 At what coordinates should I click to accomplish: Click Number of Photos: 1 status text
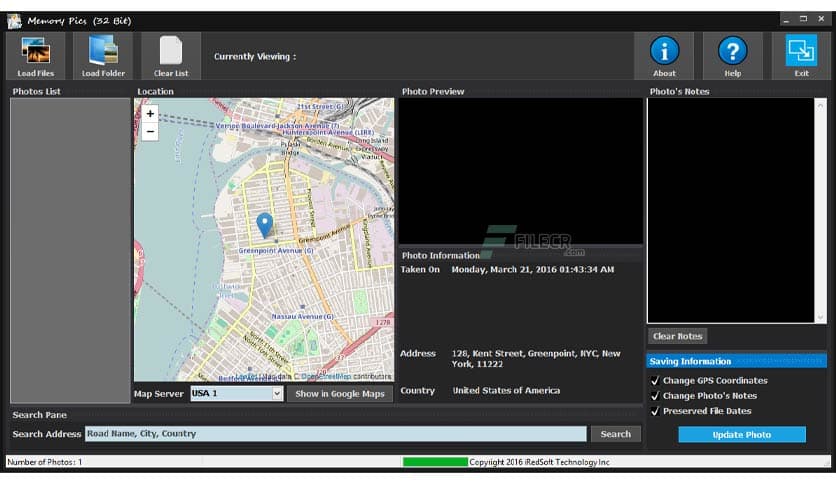point(45,462)
